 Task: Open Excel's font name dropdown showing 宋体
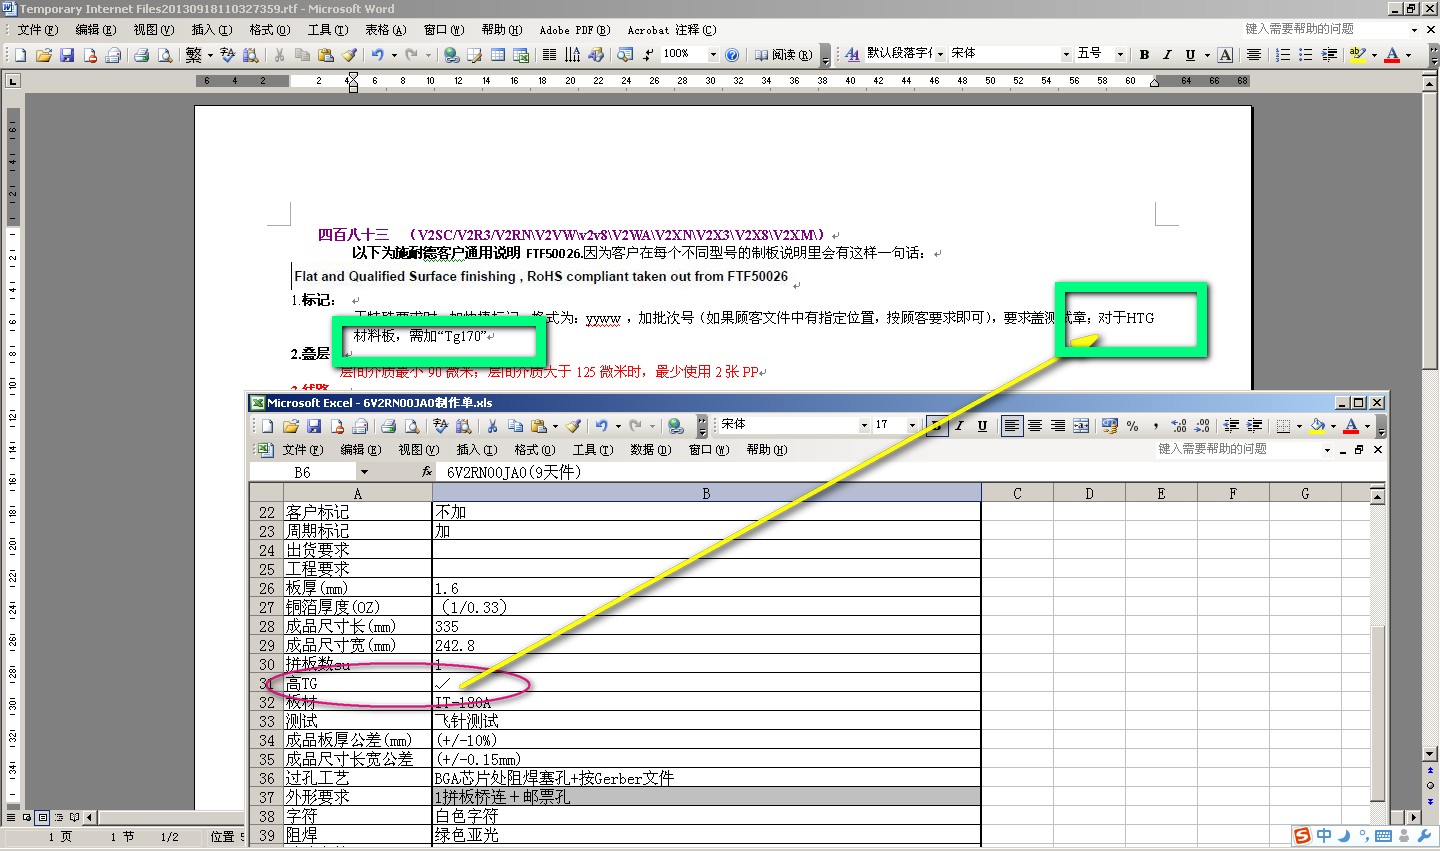pos(864,426)
